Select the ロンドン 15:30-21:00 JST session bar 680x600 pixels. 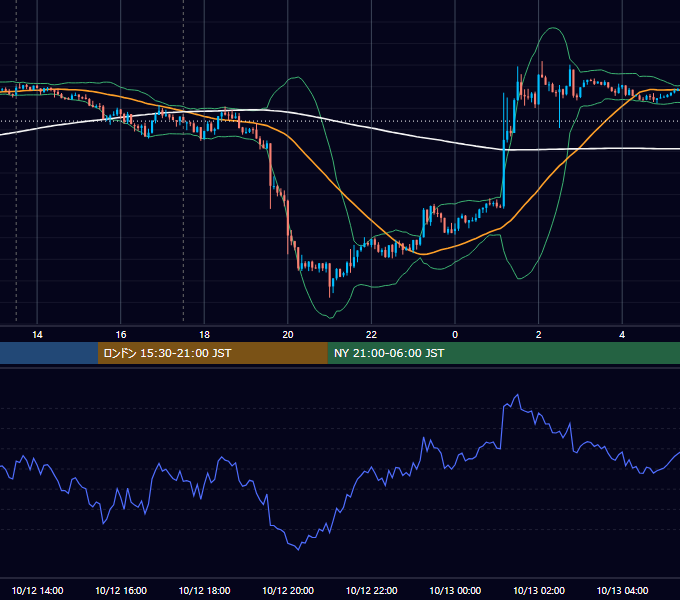tap(212, 353)
